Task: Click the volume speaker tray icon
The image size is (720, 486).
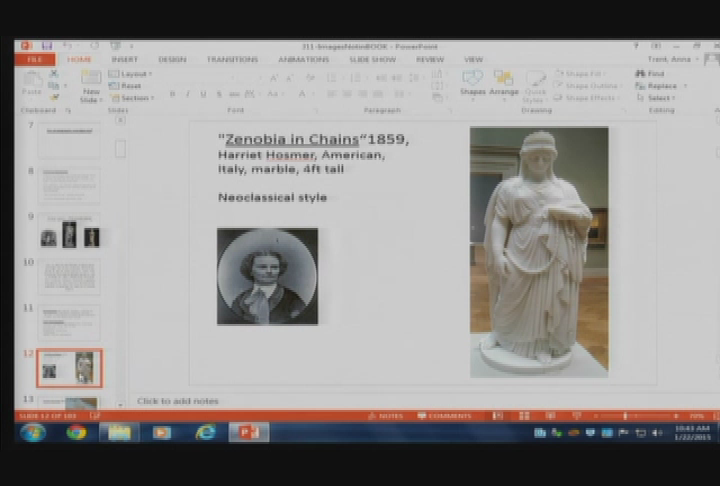Action: point(657,432)
